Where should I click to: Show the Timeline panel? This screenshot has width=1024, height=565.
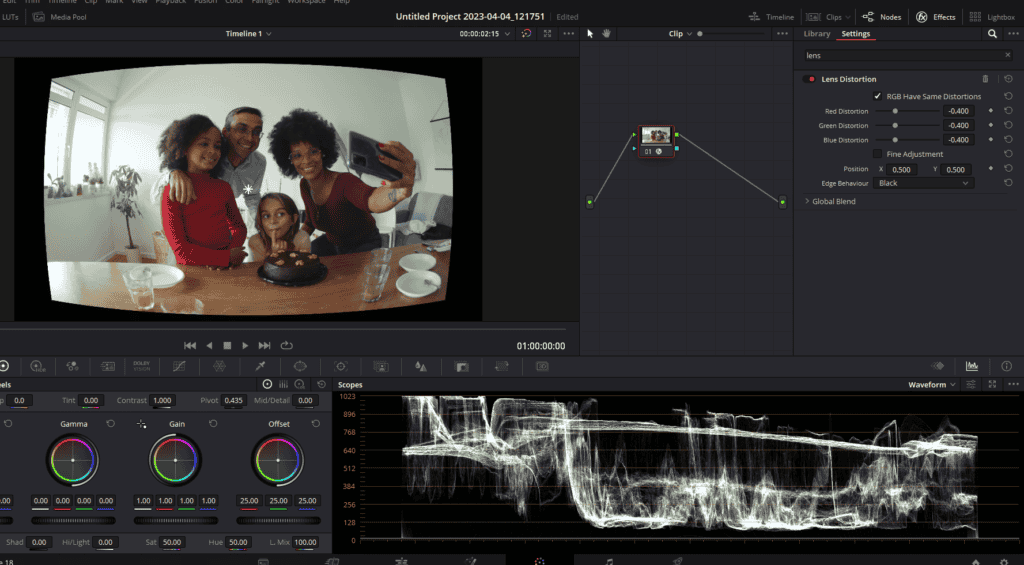coord(771,17)
